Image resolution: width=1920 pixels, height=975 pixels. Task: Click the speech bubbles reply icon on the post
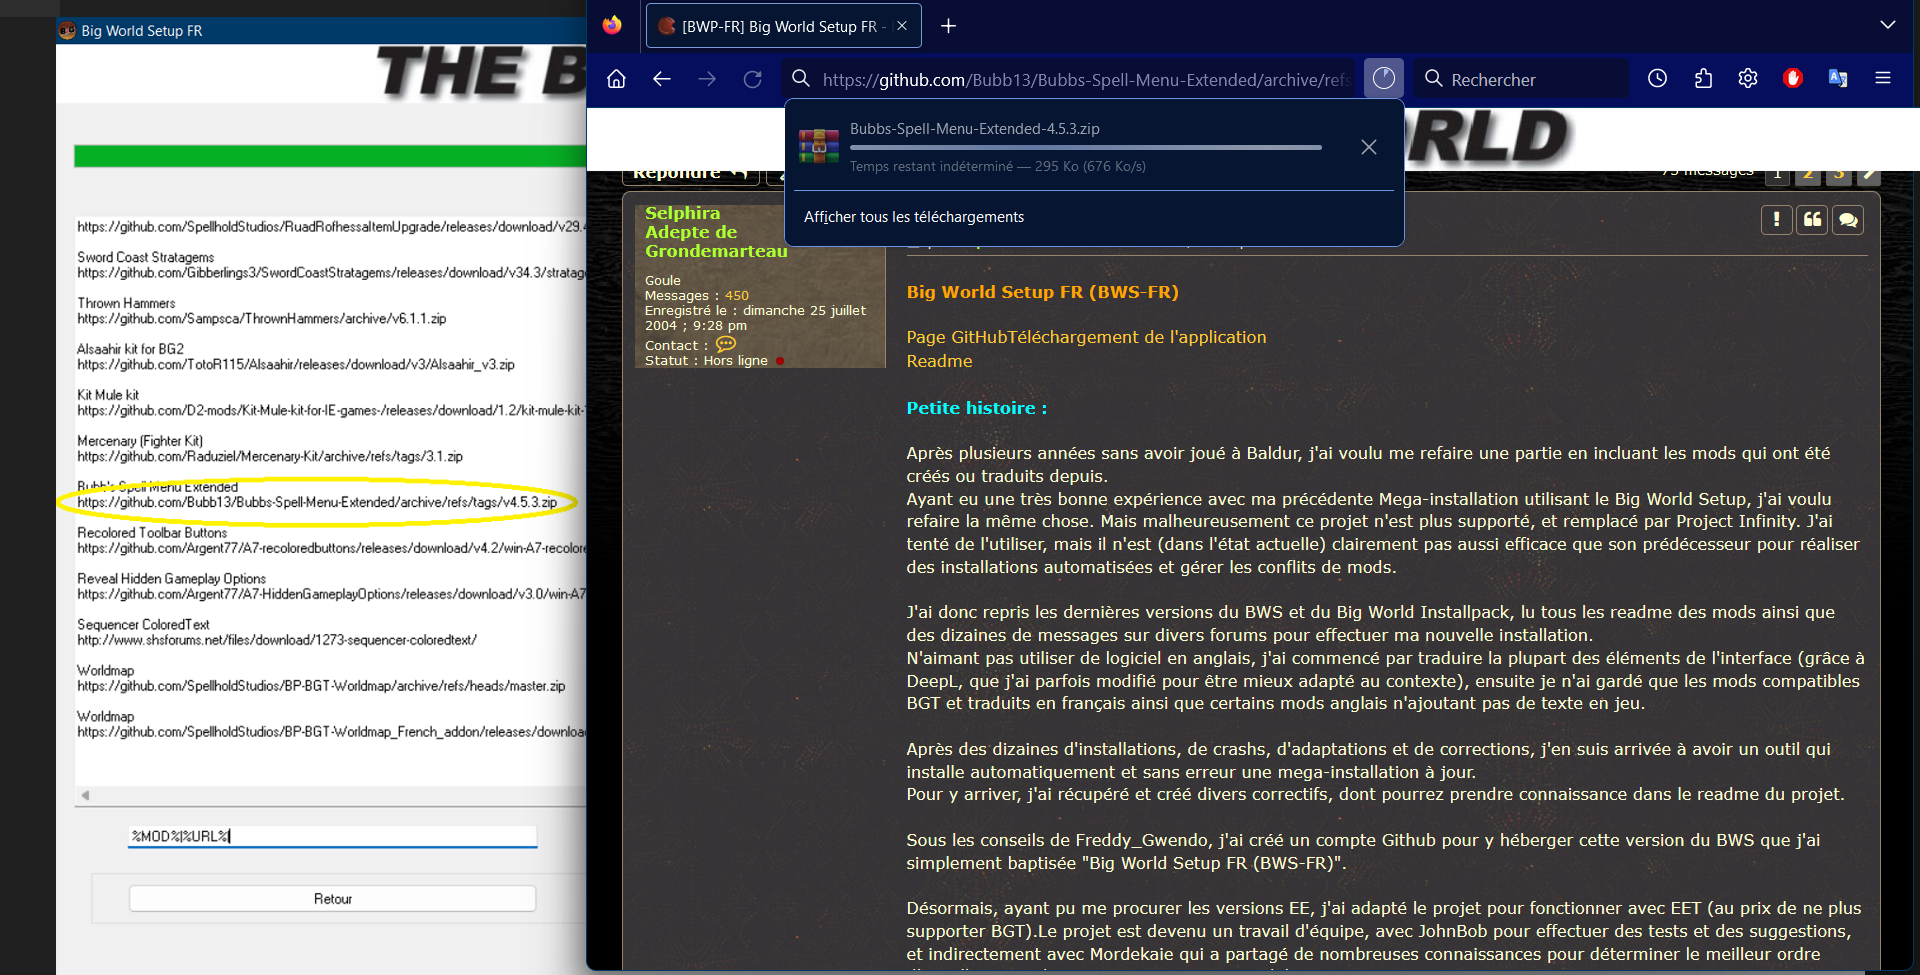[1848, 220]
